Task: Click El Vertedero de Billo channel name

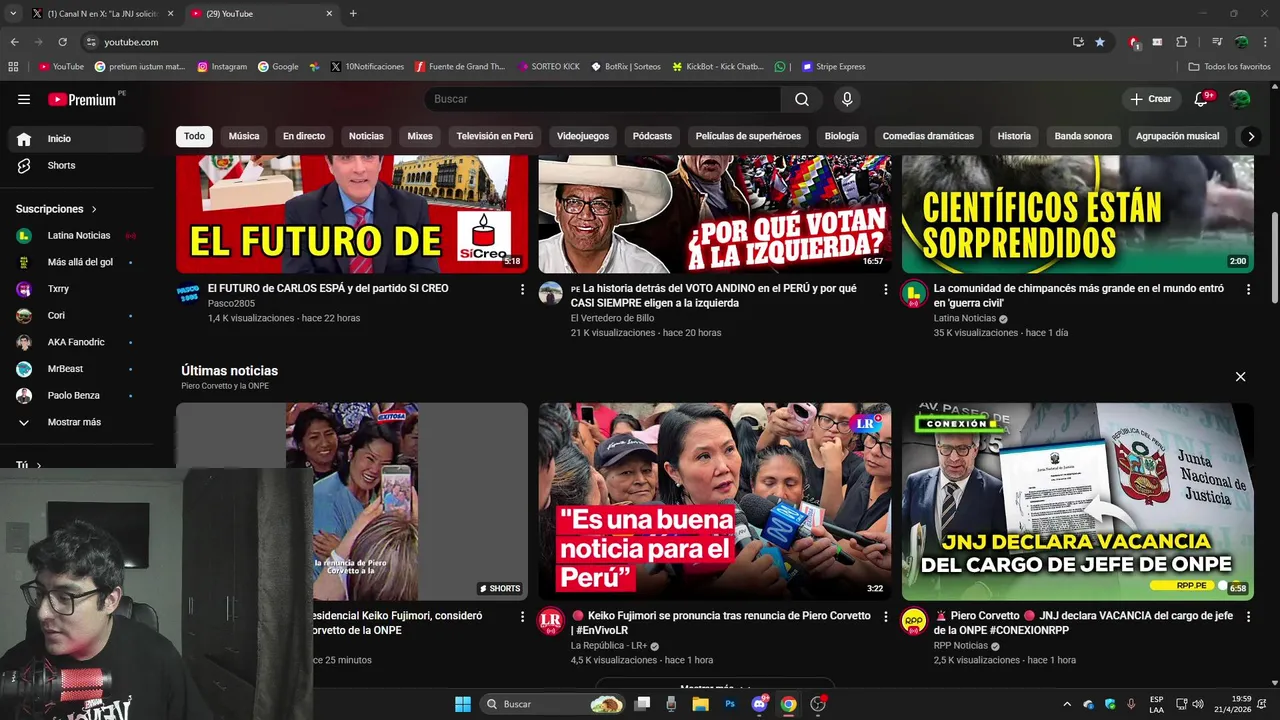Action: (x=612, y=318)
